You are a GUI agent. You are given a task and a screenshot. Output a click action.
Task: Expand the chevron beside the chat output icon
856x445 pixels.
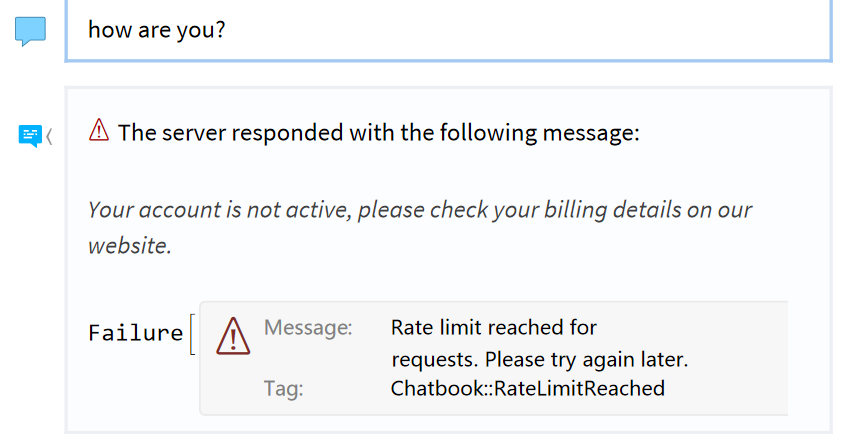(x=49, y=136)
